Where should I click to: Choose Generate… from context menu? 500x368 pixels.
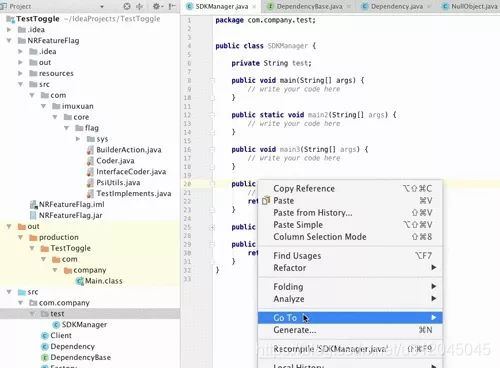(x=350, y=330)
